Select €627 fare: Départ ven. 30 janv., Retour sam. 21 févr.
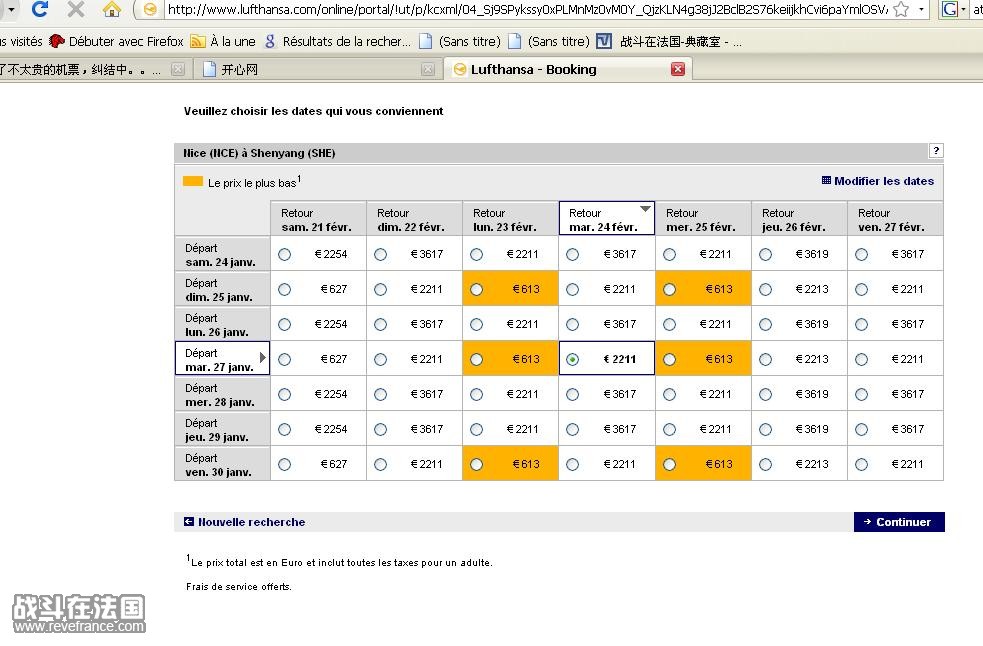The width and height of the screenshot is (983, 646). pos(285,465)
